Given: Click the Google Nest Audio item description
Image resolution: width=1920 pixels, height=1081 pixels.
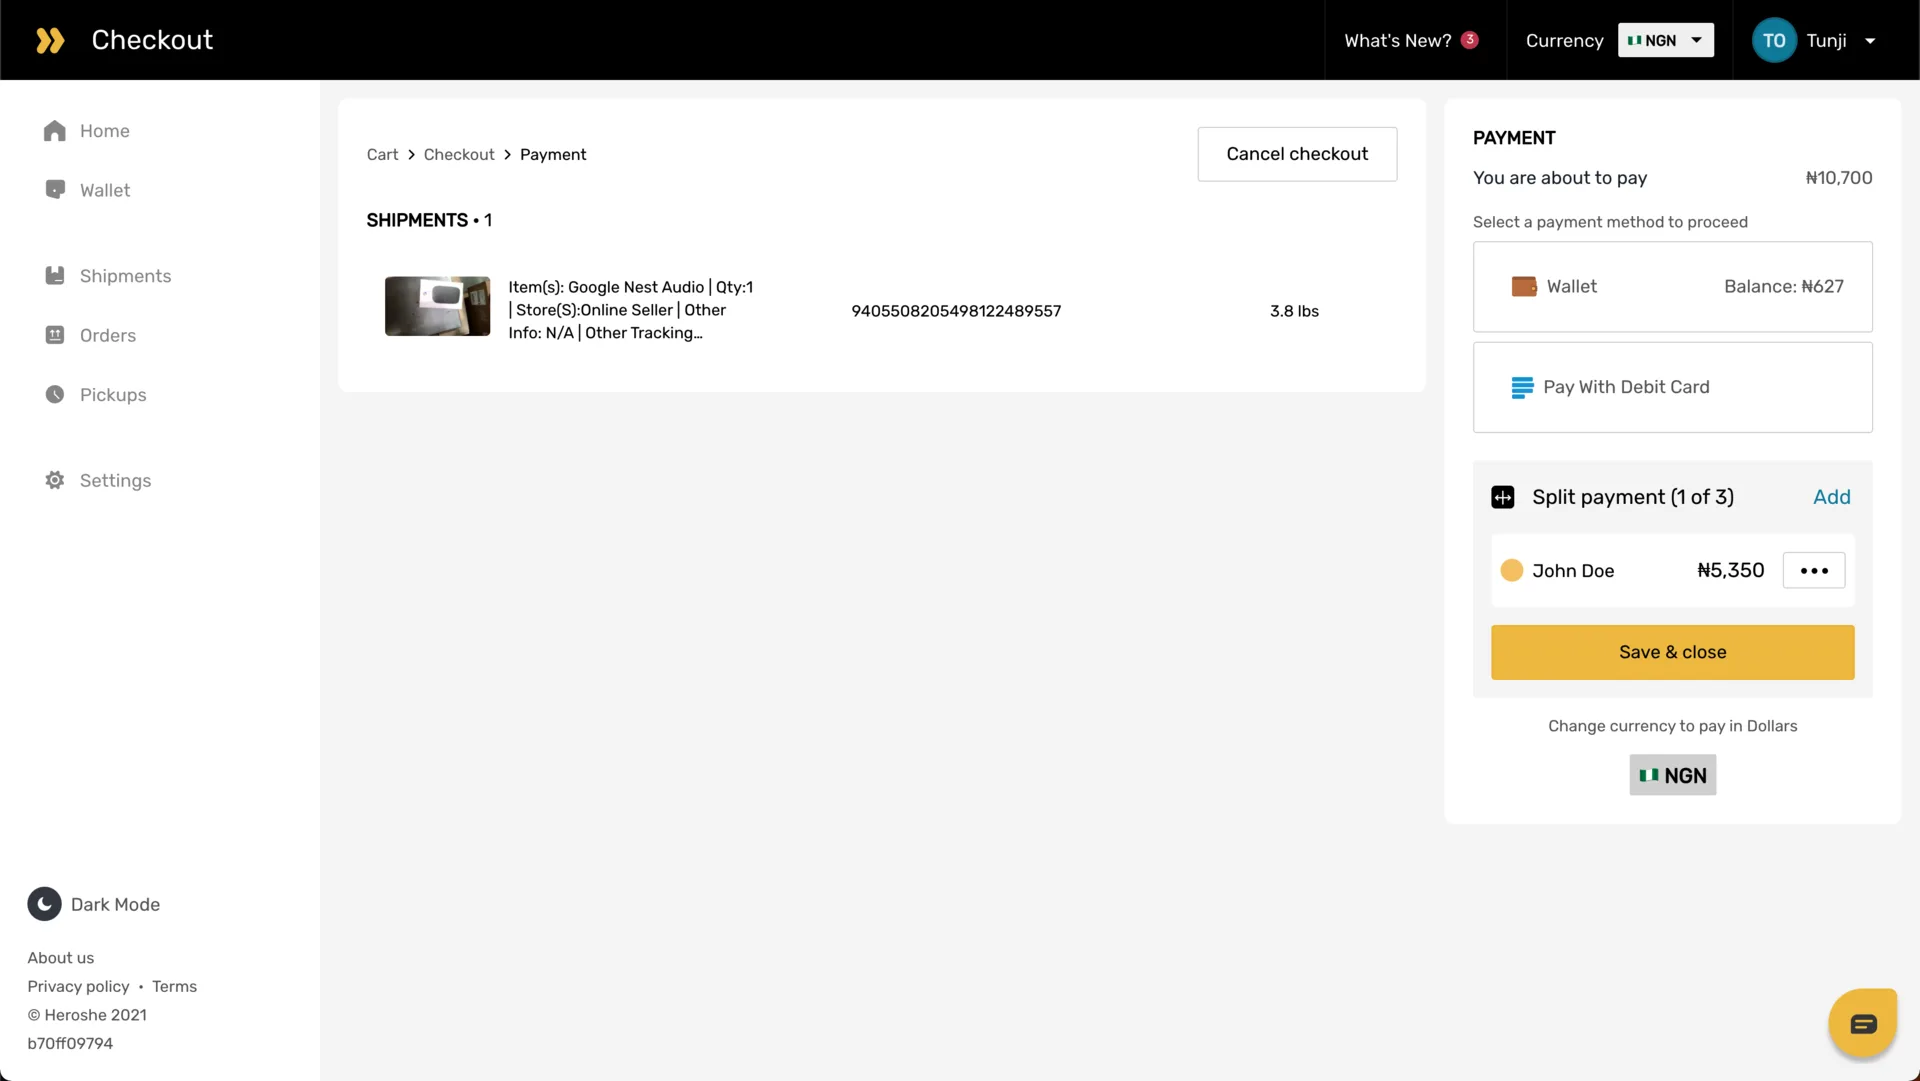Looking at the screenshot, I should [x=631, y=310].
